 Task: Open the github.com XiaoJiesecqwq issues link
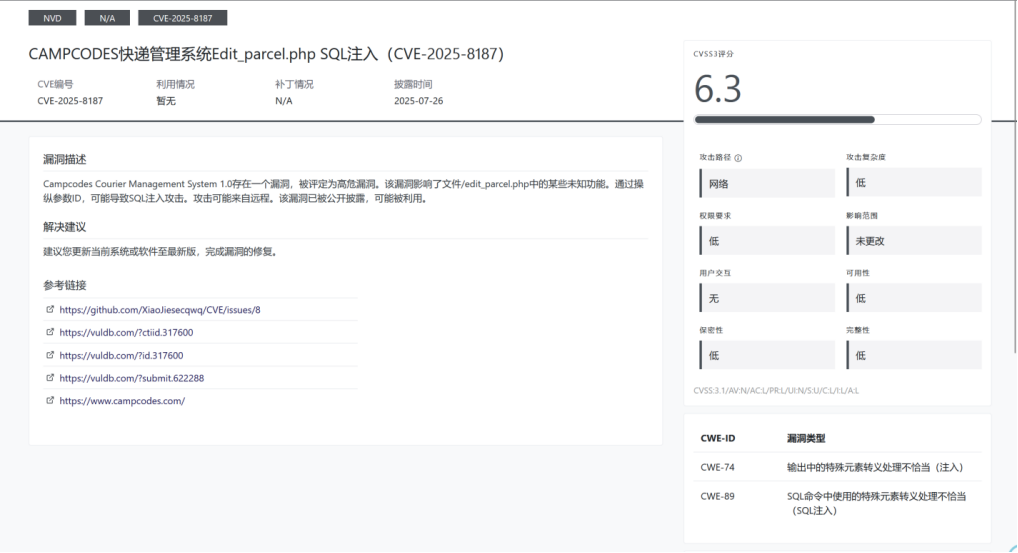click(160, 310)
